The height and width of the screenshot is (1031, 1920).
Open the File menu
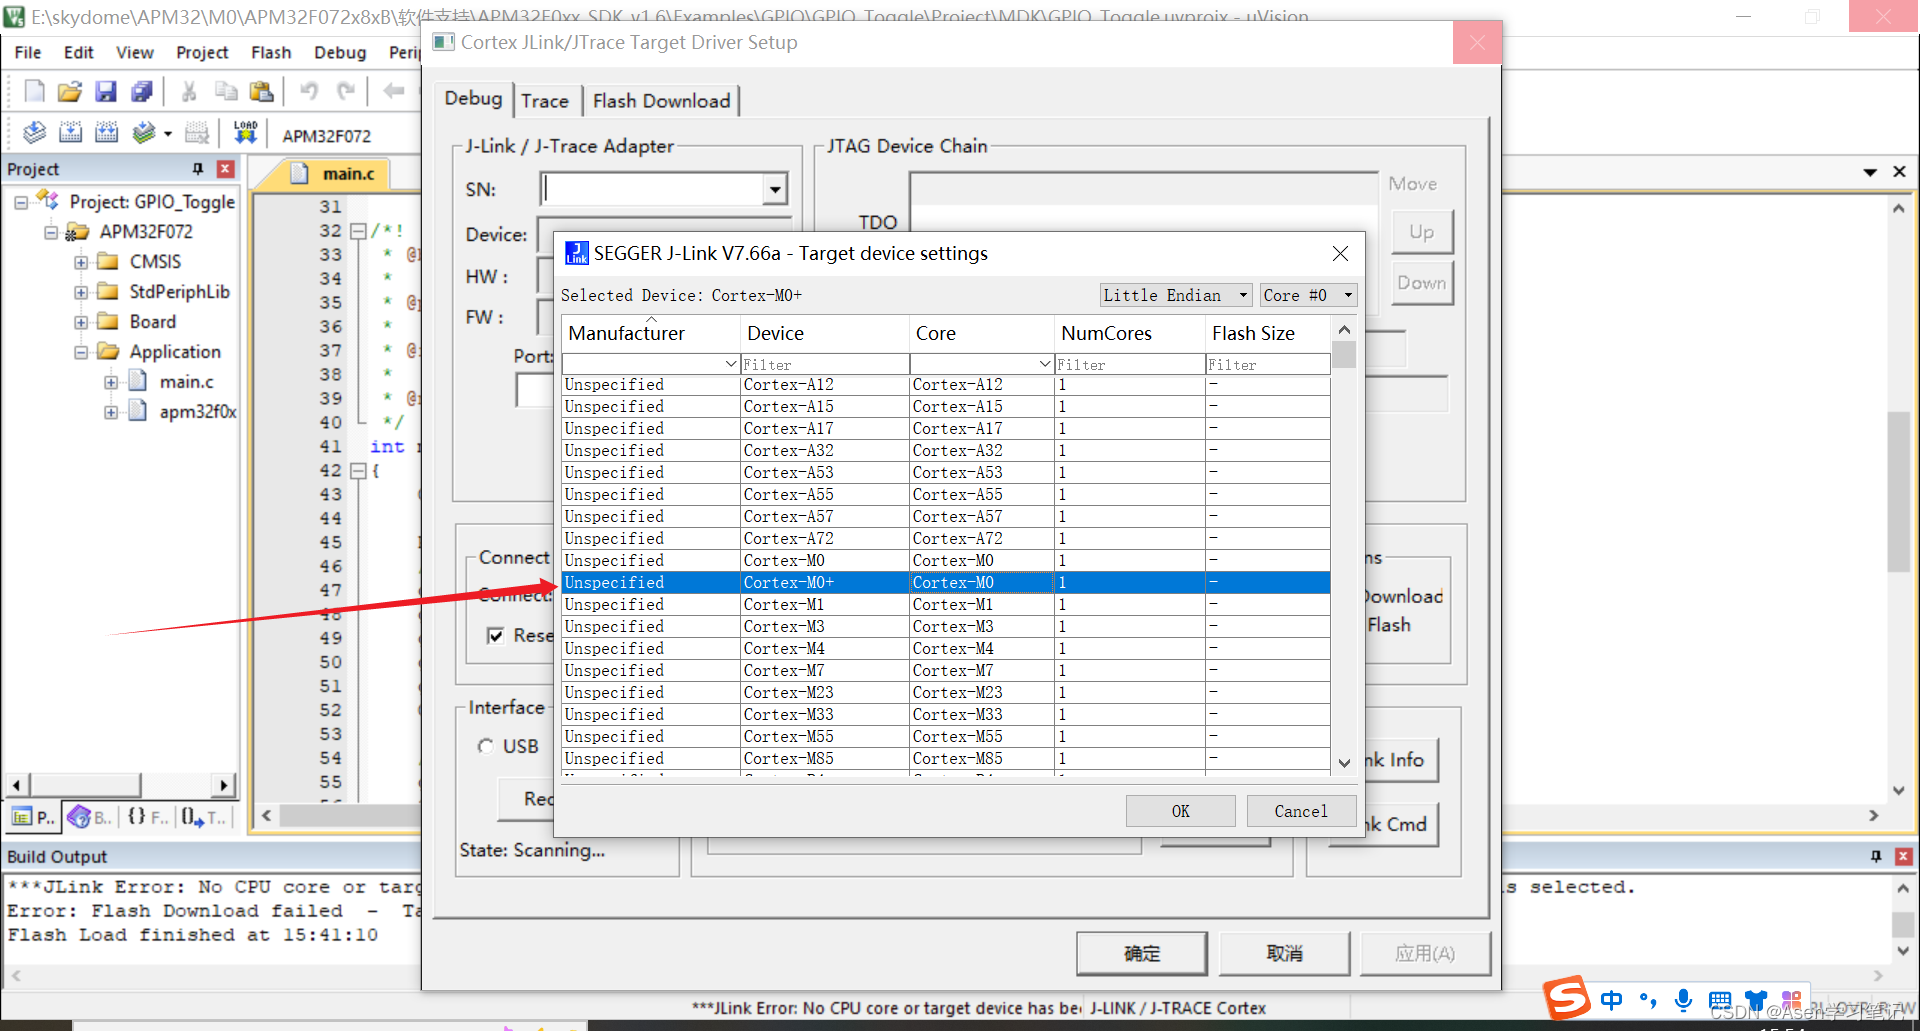point(28,52)
